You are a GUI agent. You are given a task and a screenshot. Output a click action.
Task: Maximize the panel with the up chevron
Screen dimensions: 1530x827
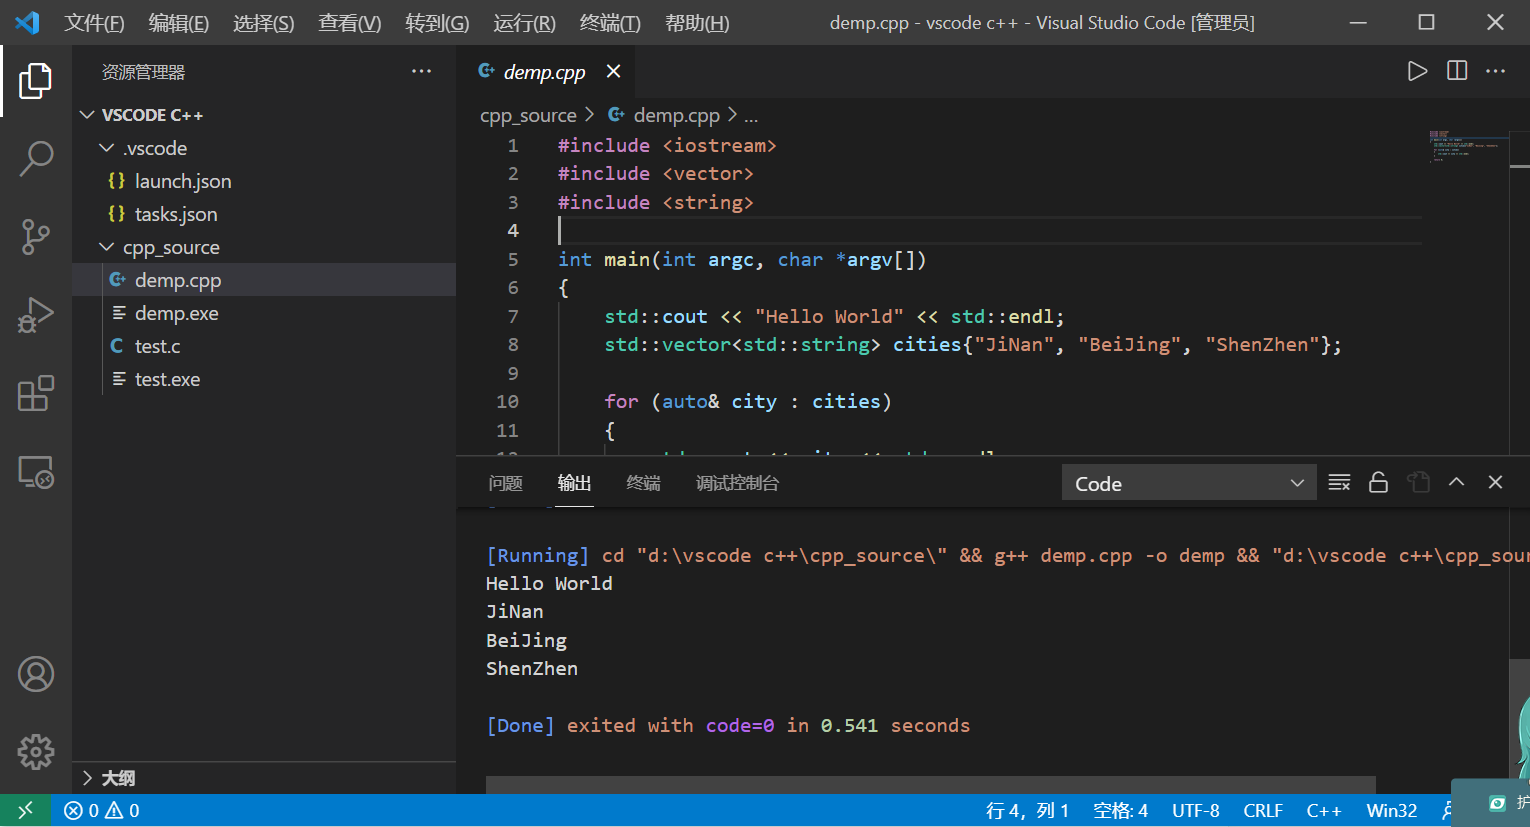[x=1457, y=482]
